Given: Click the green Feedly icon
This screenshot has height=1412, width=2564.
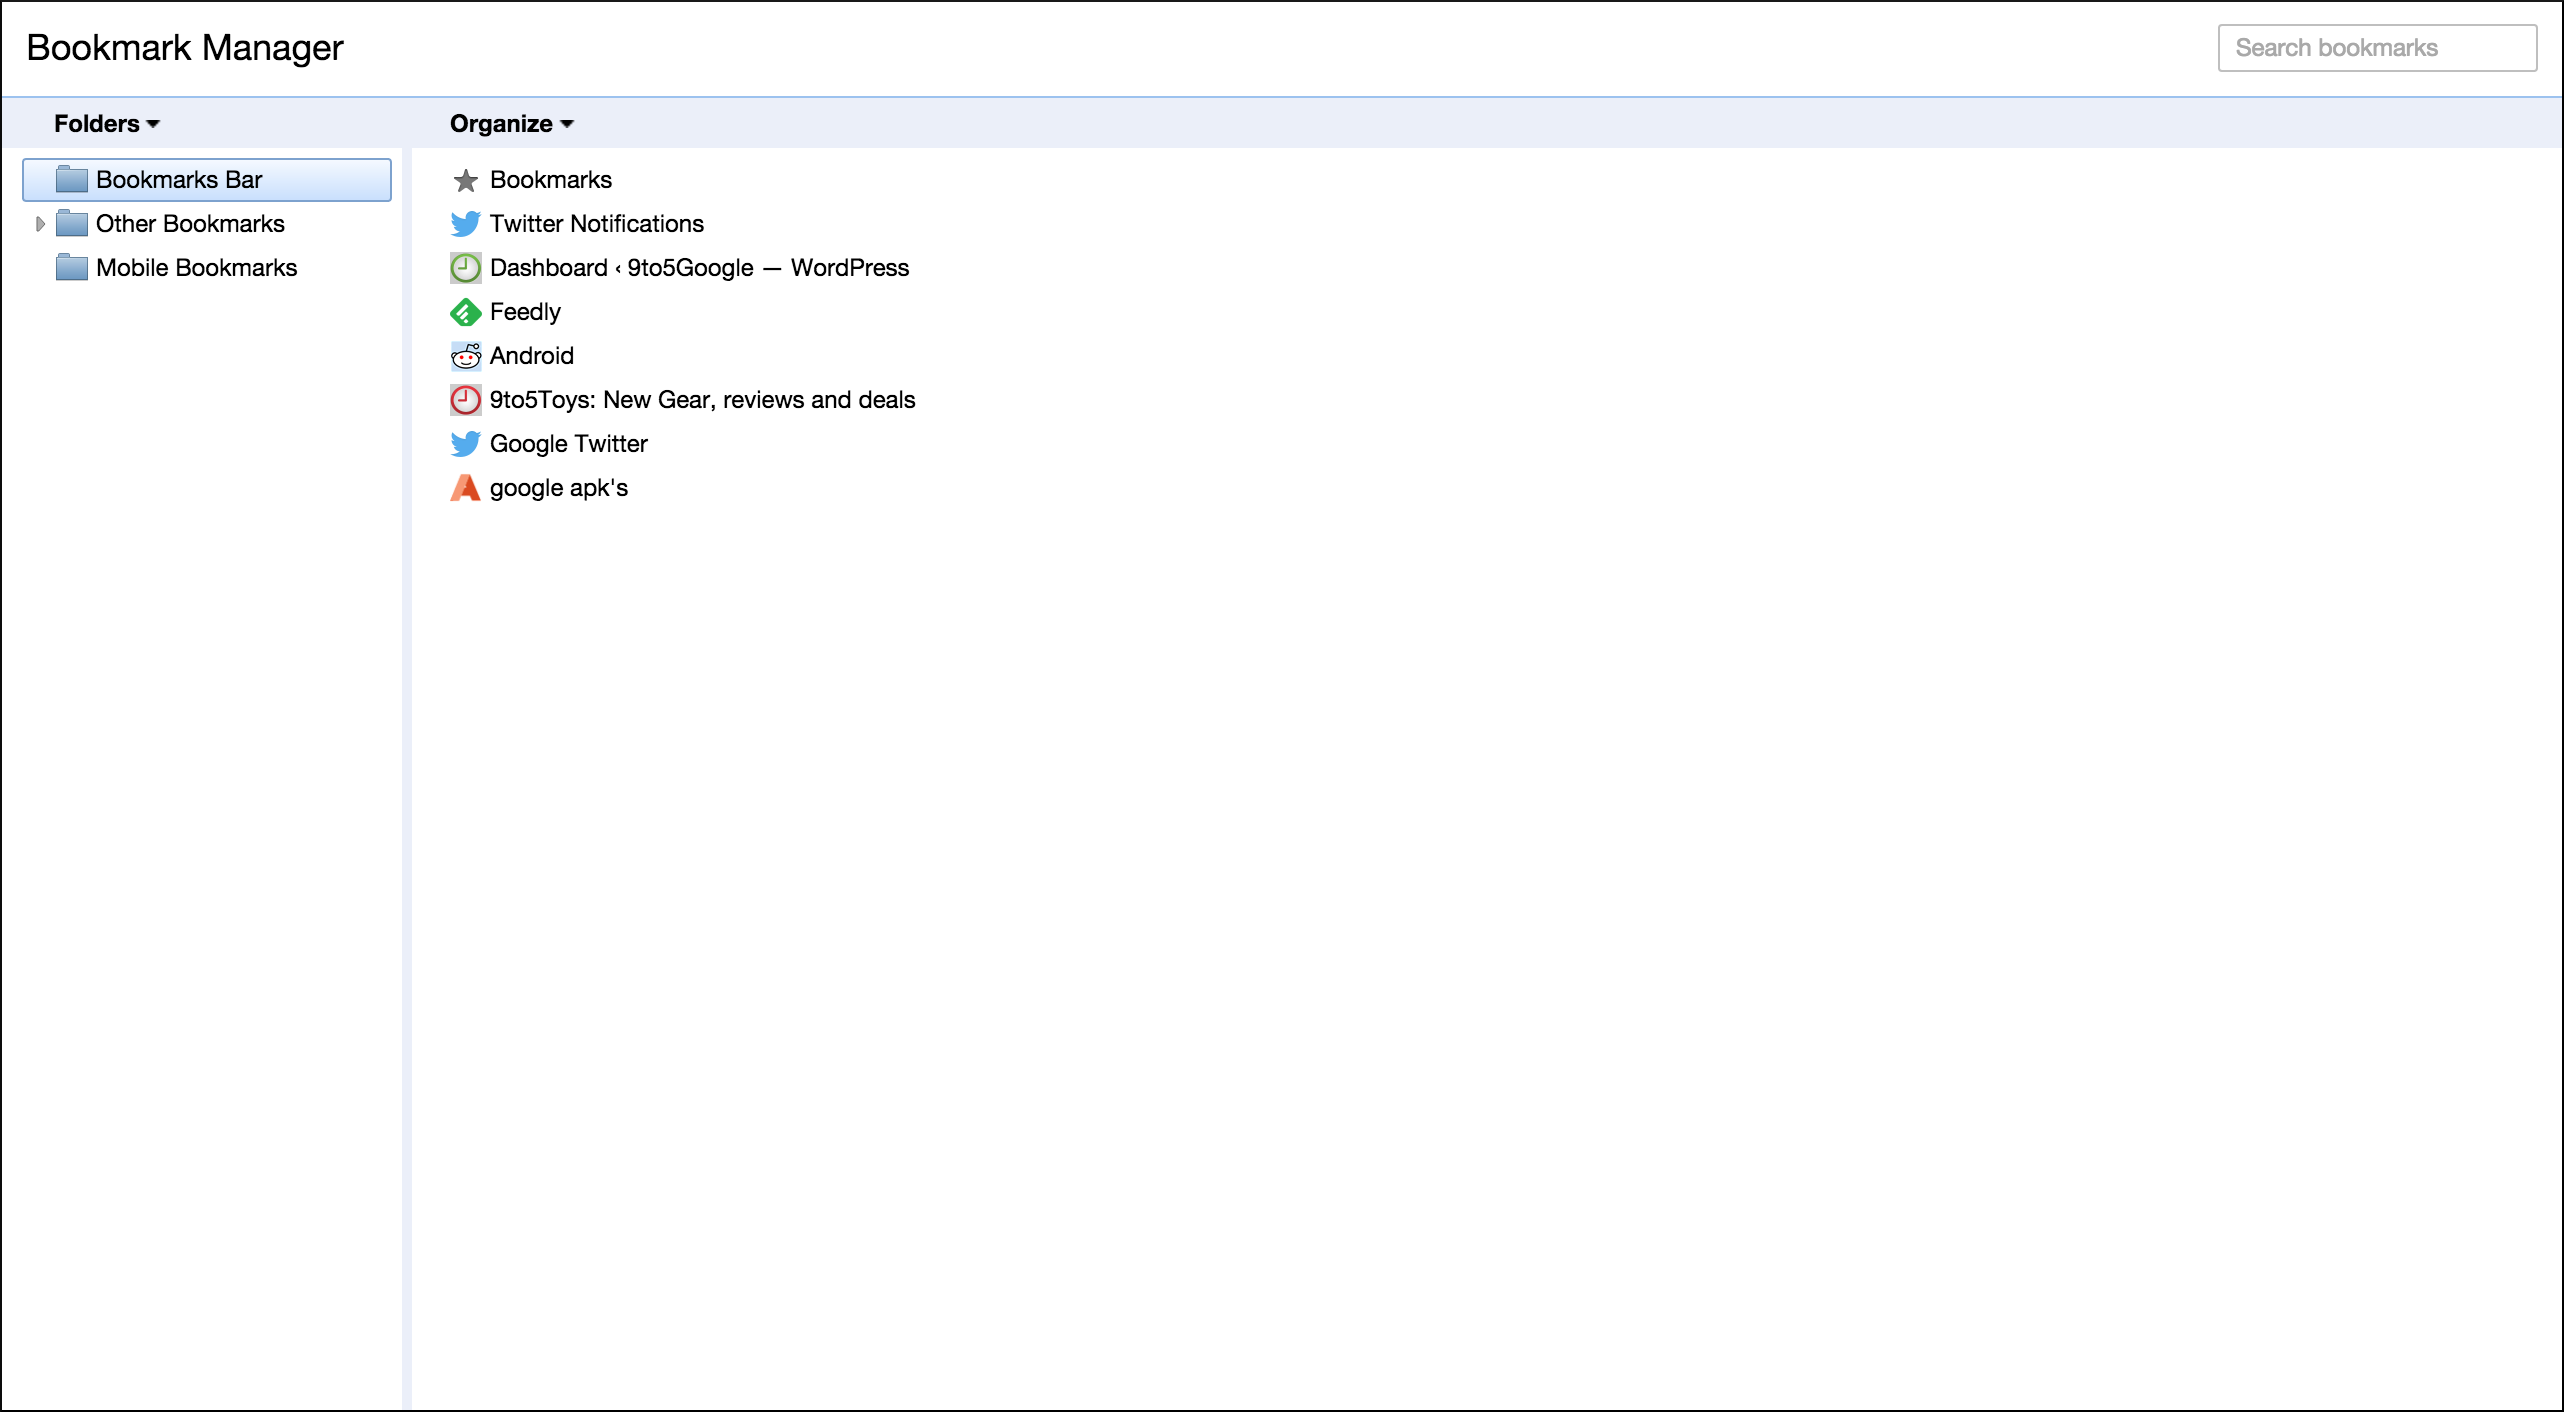Looking at the screenshot, I should pyautogui.click(x=465, y=312).
